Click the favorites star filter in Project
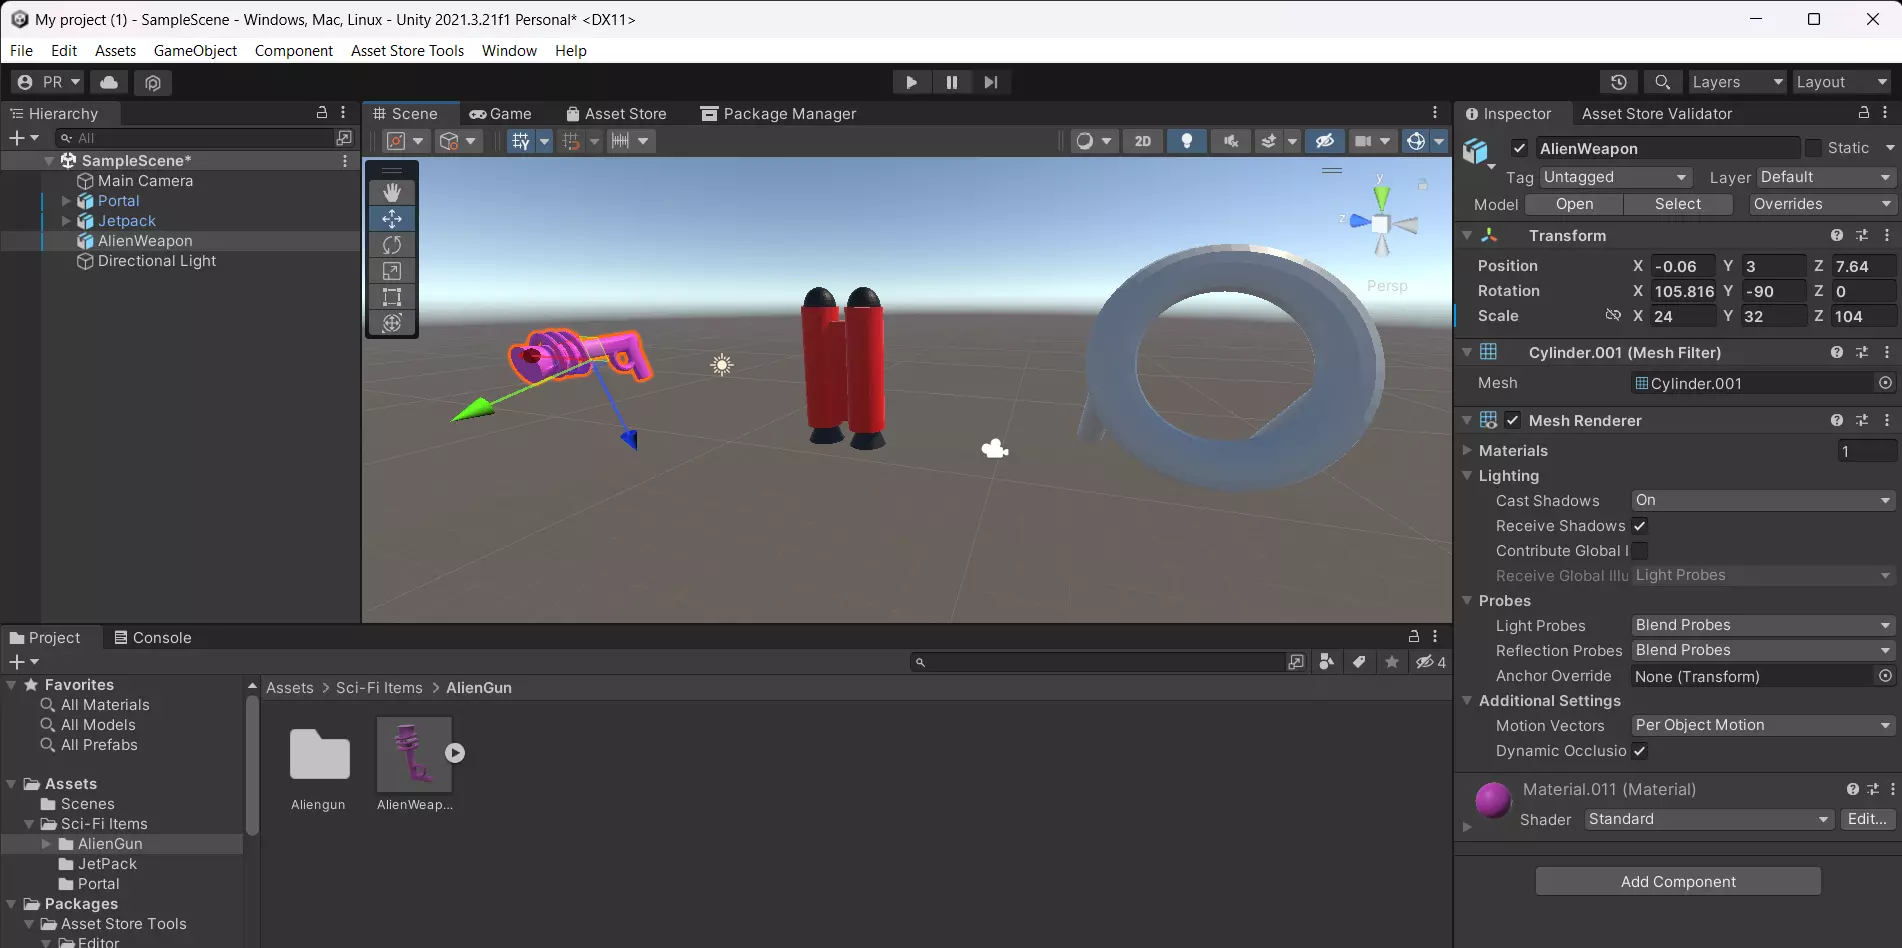 click(x=1391, y=662)
